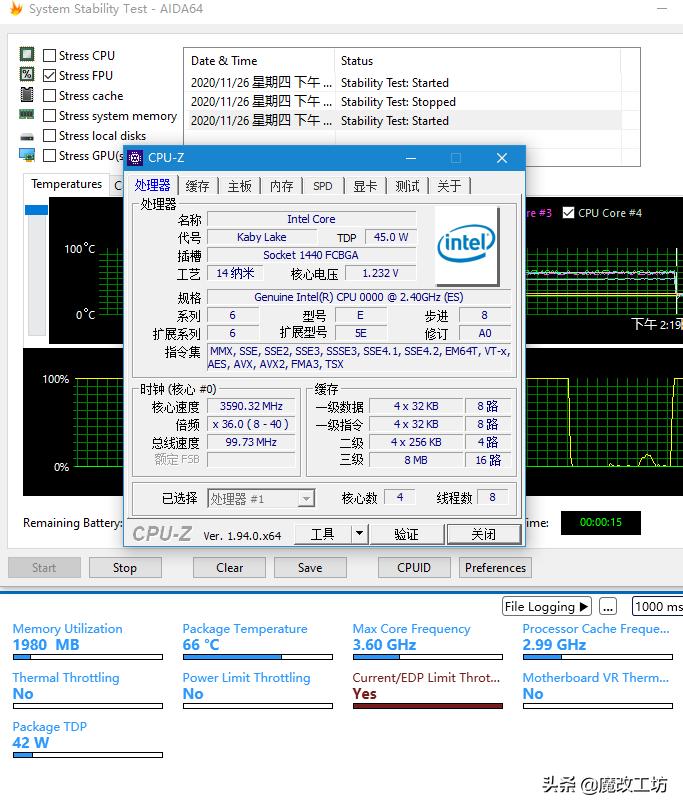Click the elapsed time 00:00:15 display

[600, 523]
